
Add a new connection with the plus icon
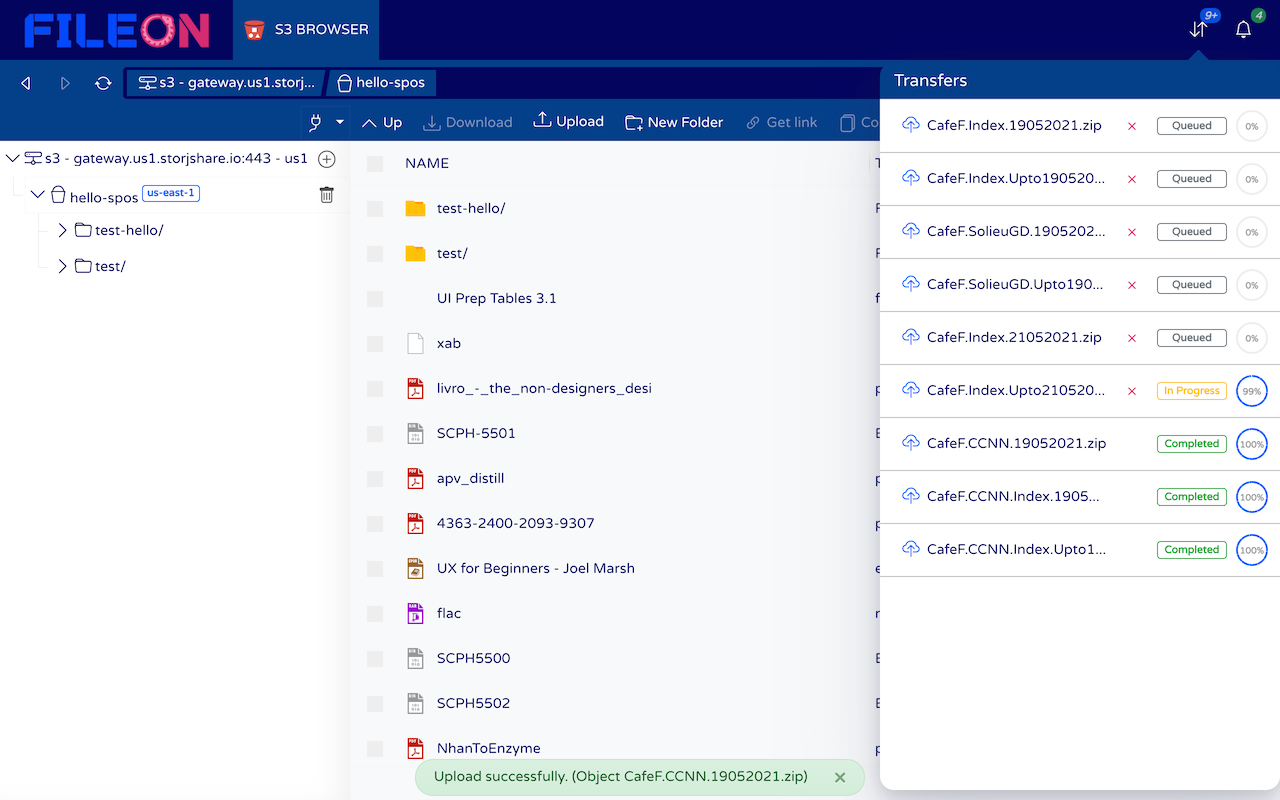pos(326,158)
